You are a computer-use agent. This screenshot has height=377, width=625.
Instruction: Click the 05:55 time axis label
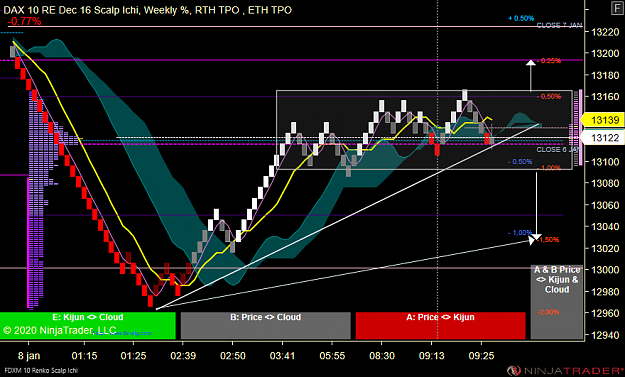click(x=332, y=355)
